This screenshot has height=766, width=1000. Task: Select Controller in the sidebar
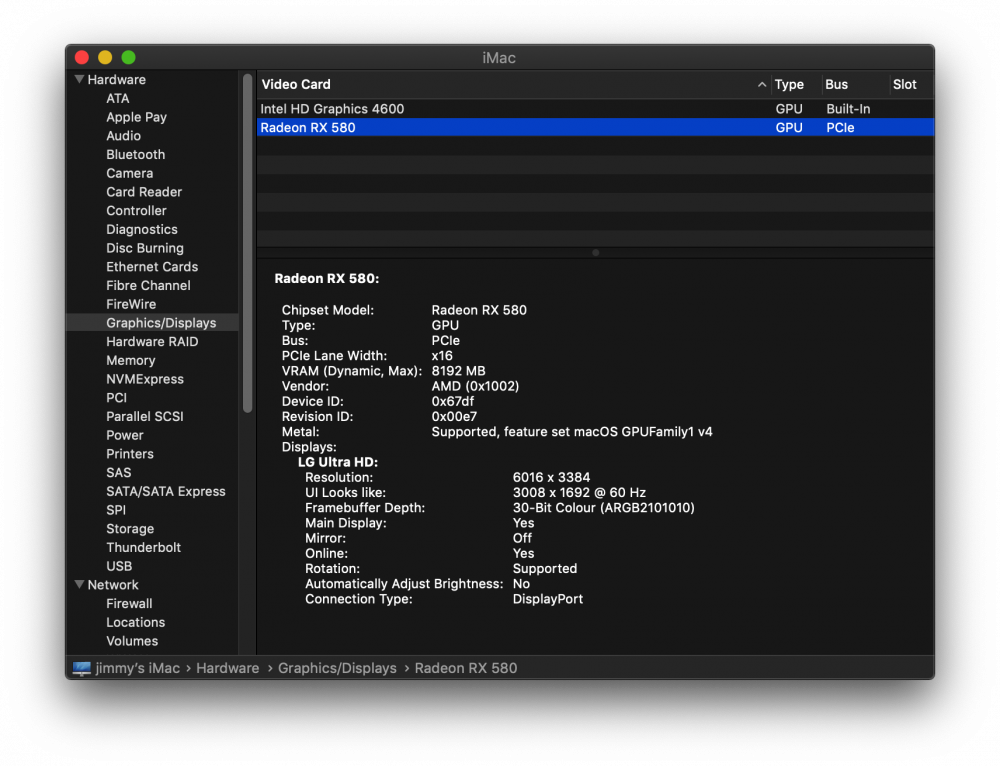click(136, 210)
